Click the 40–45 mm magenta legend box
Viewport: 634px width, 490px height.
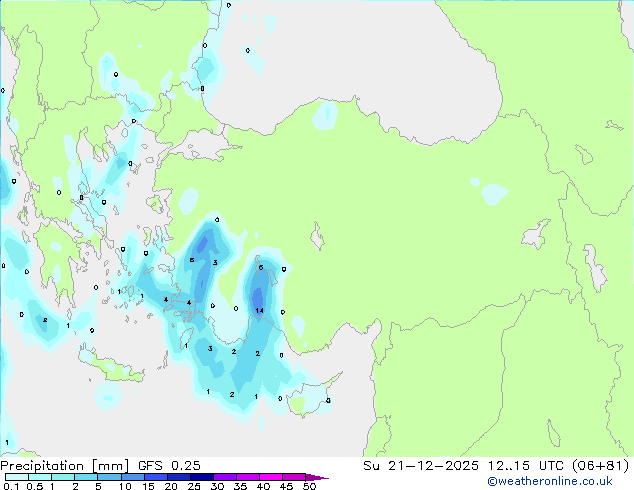click(271, 477)
